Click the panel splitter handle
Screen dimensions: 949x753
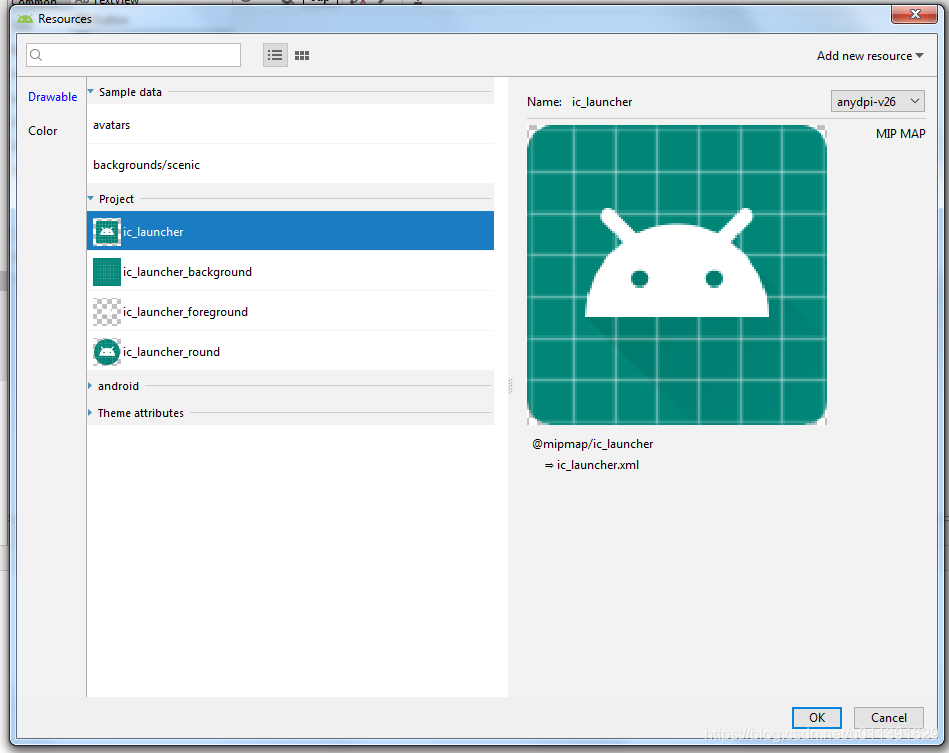tap(510, 386)
